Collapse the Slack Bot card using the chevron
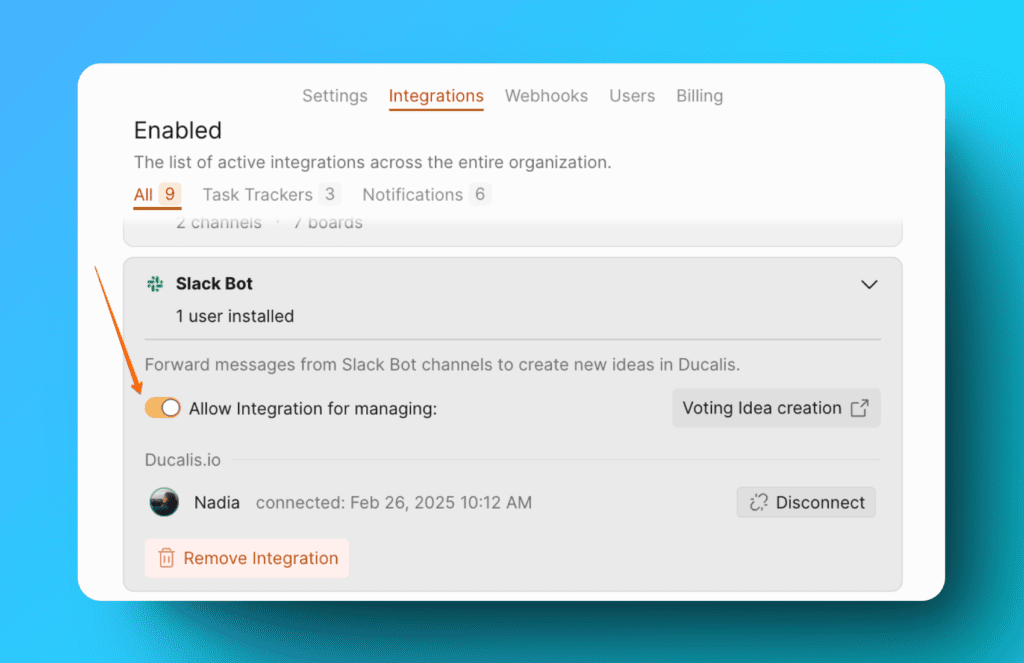The width and height of the screenshot is (1024, 663). [x=869, y=285]
